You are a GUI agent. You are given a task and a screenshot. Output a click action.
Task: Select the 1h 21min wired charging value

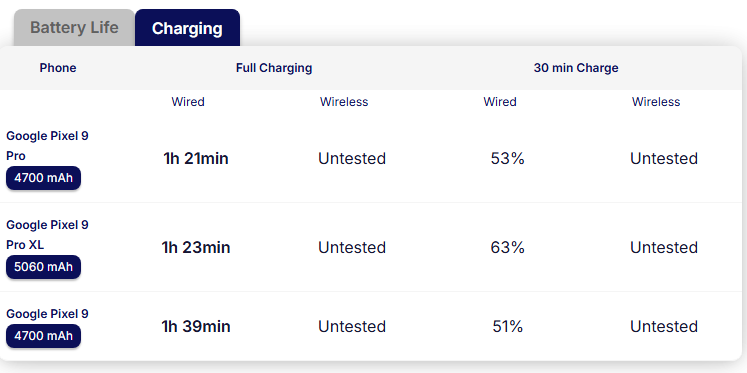[196, 158]
